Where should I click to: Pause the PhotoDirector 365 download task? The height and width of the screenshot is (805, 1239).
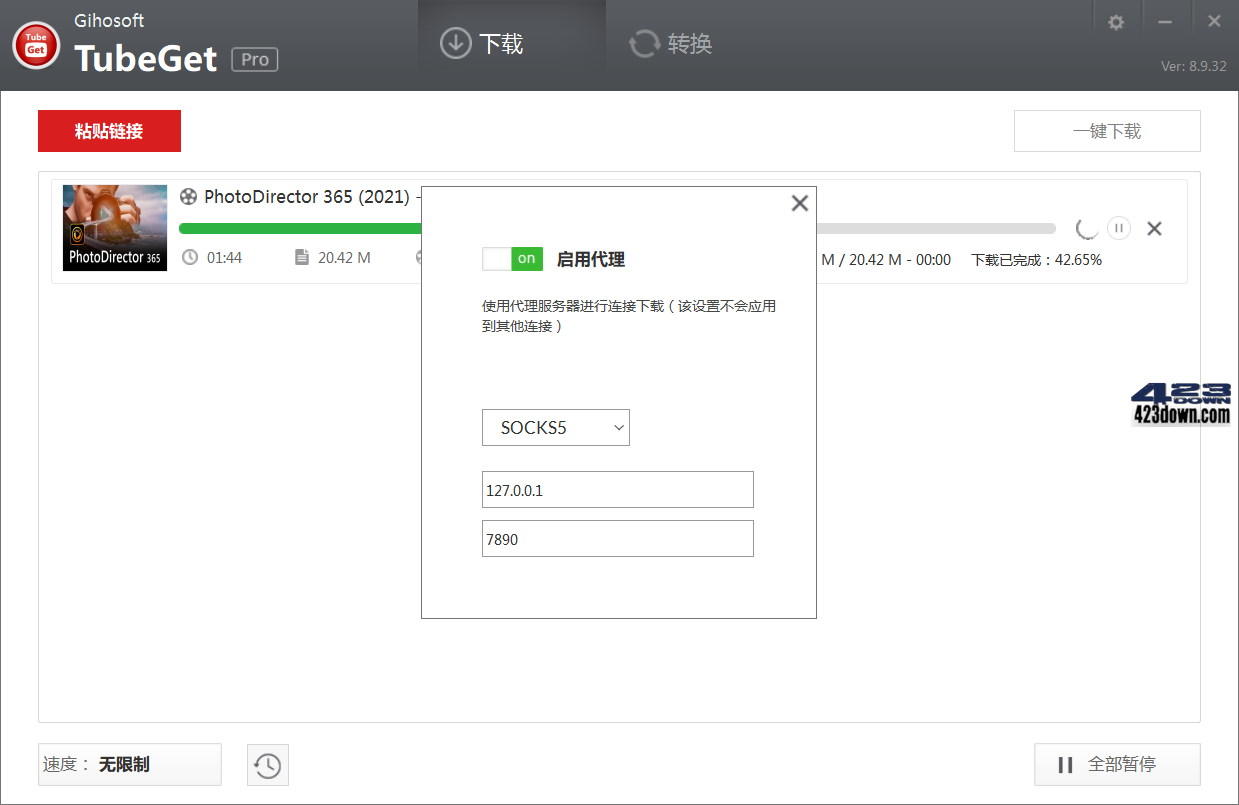click(1118, 228)
